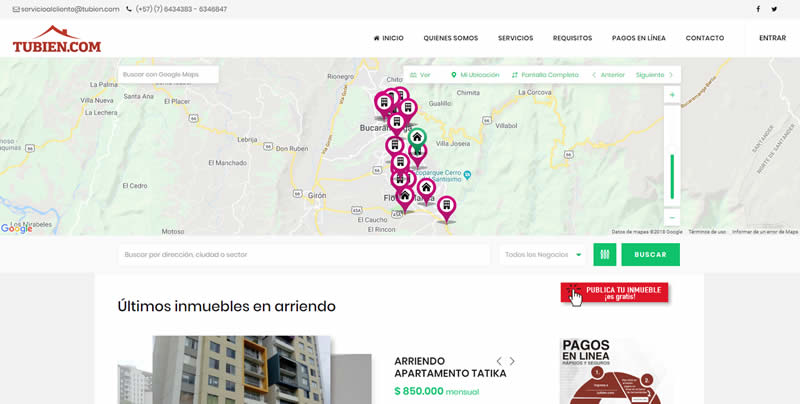Image resolution: width=800 pixels, height=404 pixels.
Task: Open Términos de uso map link
Action: click(707, 232)
